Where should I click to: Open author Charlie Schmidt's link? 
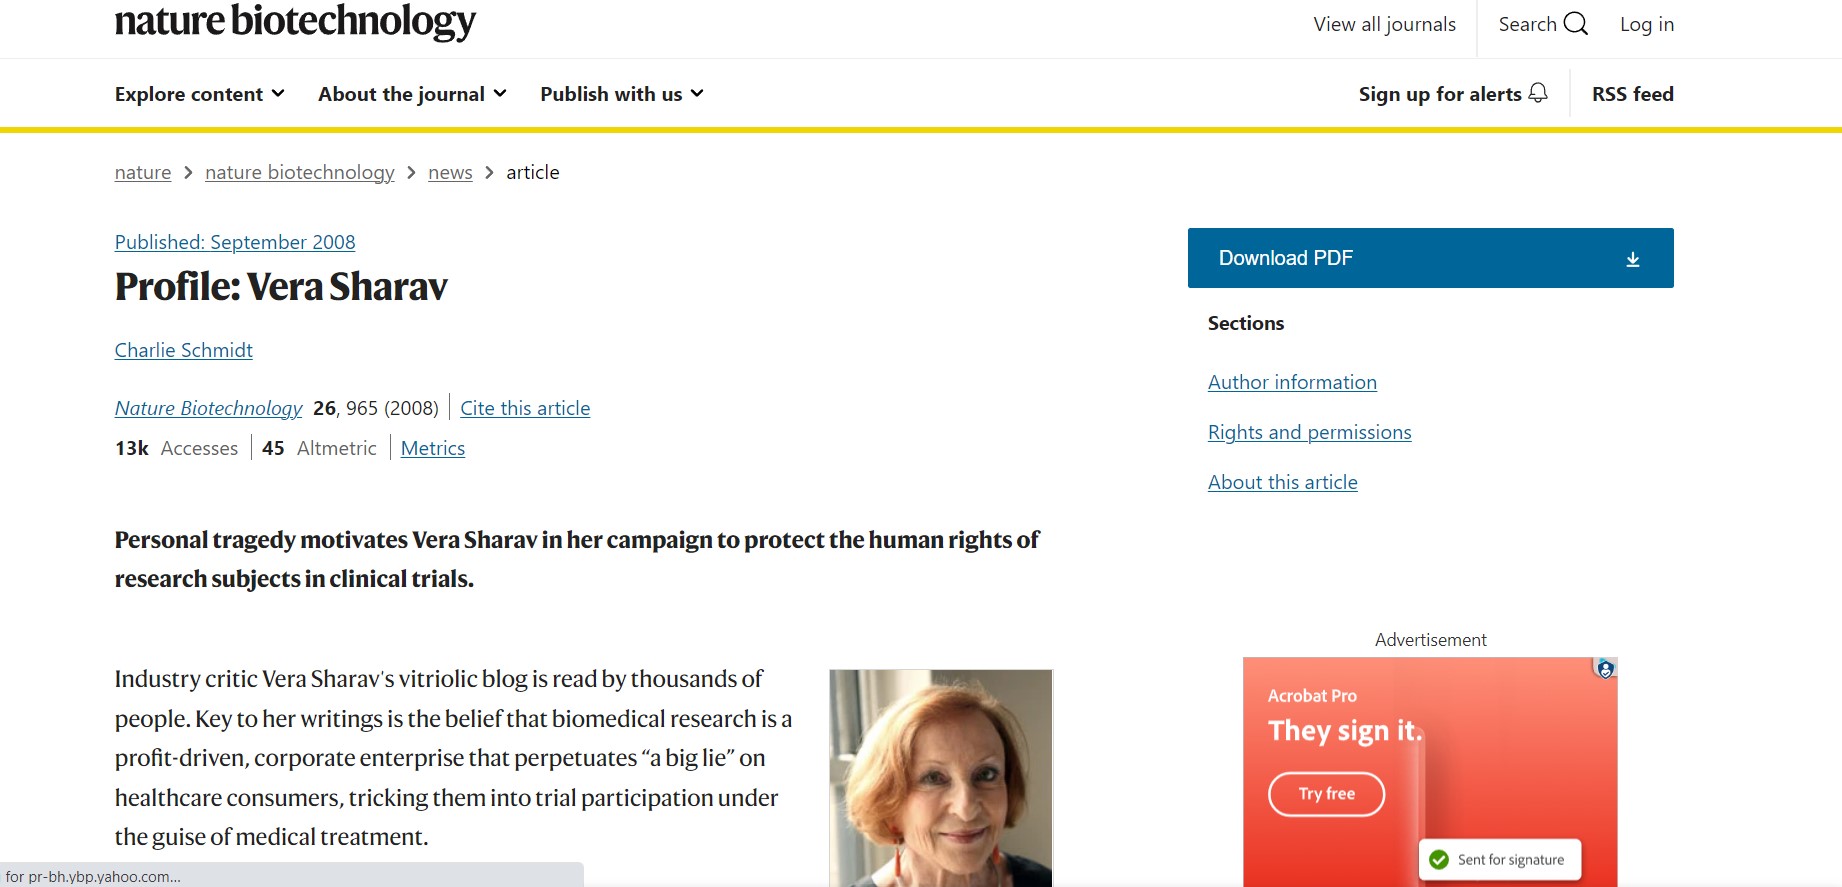(x=184, y=350)
